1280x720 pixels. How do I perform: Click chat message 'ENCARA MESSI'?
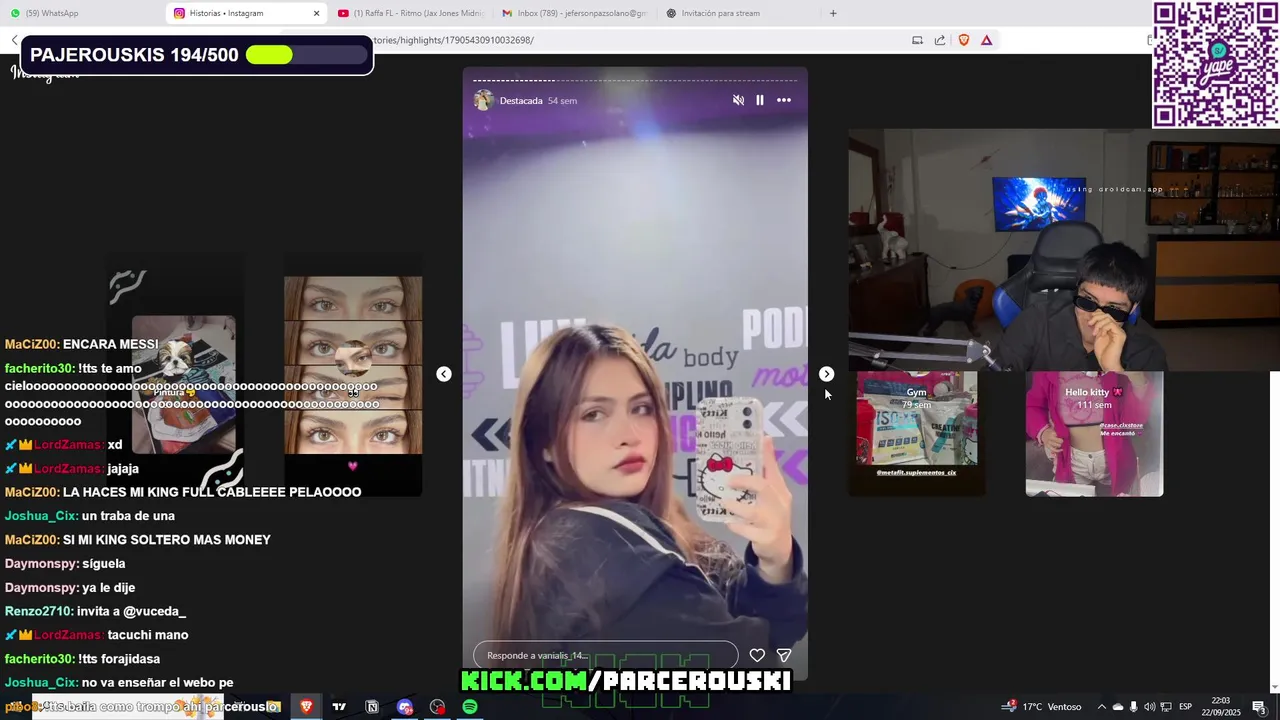pos(111,344)
